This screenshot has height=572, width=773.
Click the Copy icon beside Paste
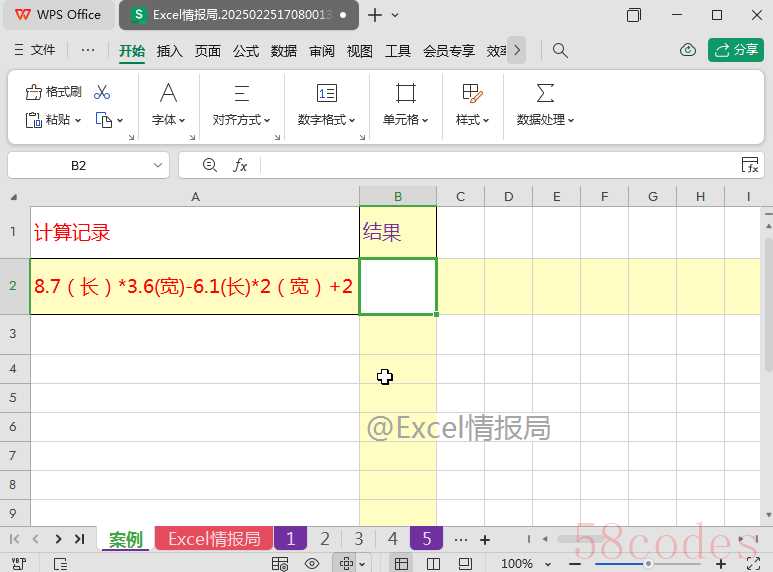pyautogui.click(x=104, y=120)
